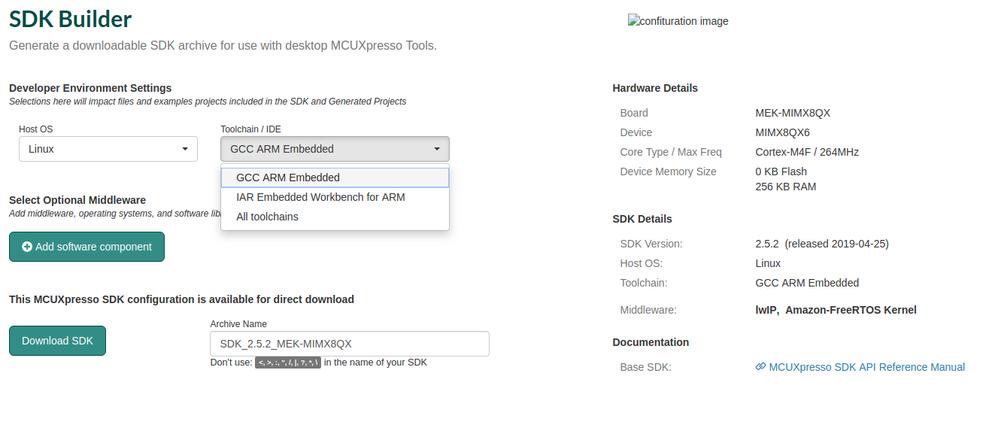
Task: Click the MEK-MIMX8QX board name
Action: point(792,113)
